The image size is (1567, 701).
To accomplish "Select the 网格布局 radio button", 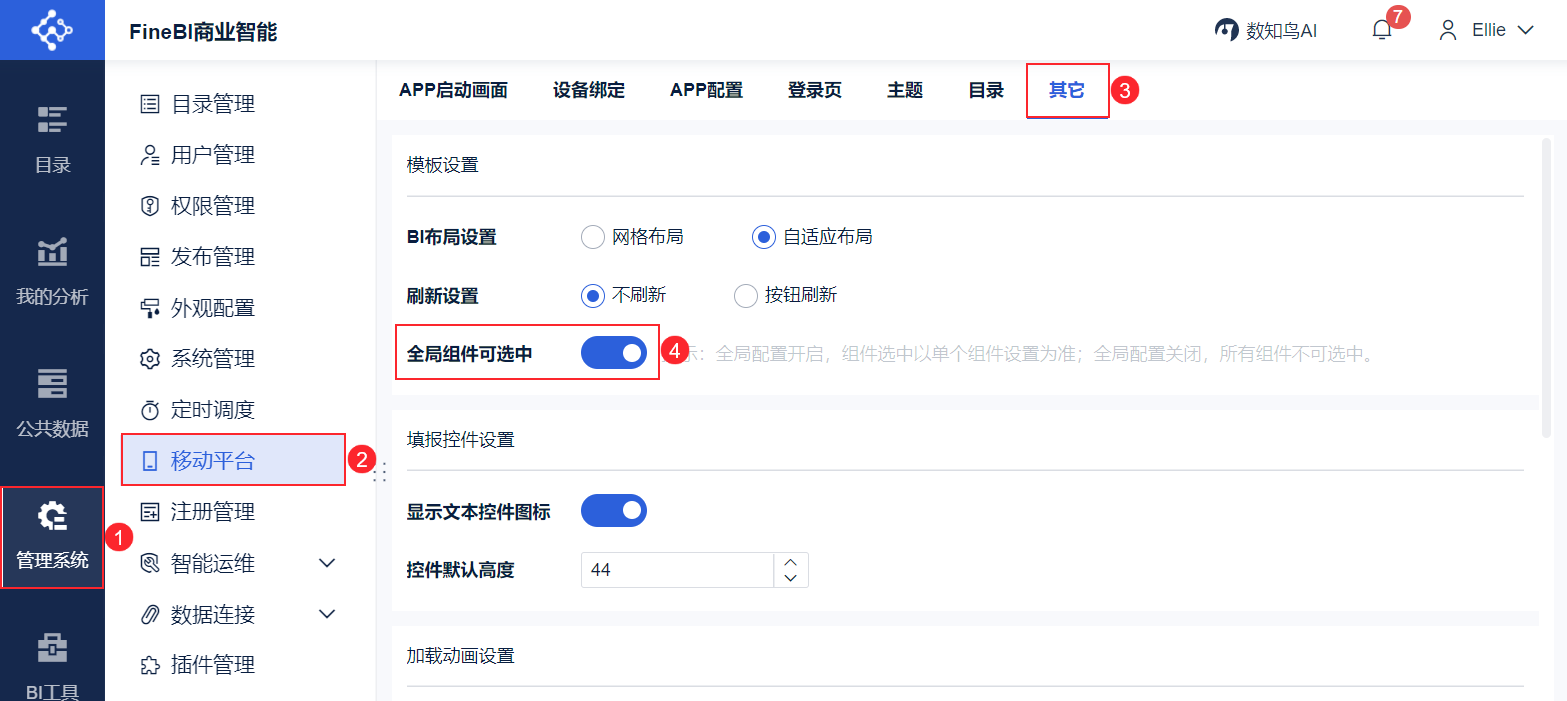I will (593, 237).
